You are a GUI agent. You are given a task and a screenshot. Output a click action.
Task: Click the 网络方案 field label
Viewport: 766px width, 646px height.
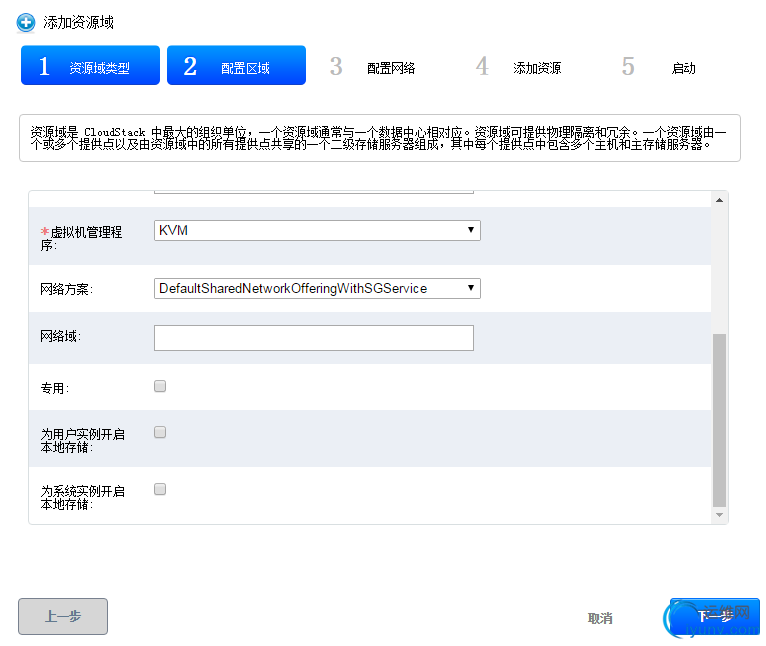(66, 289)
